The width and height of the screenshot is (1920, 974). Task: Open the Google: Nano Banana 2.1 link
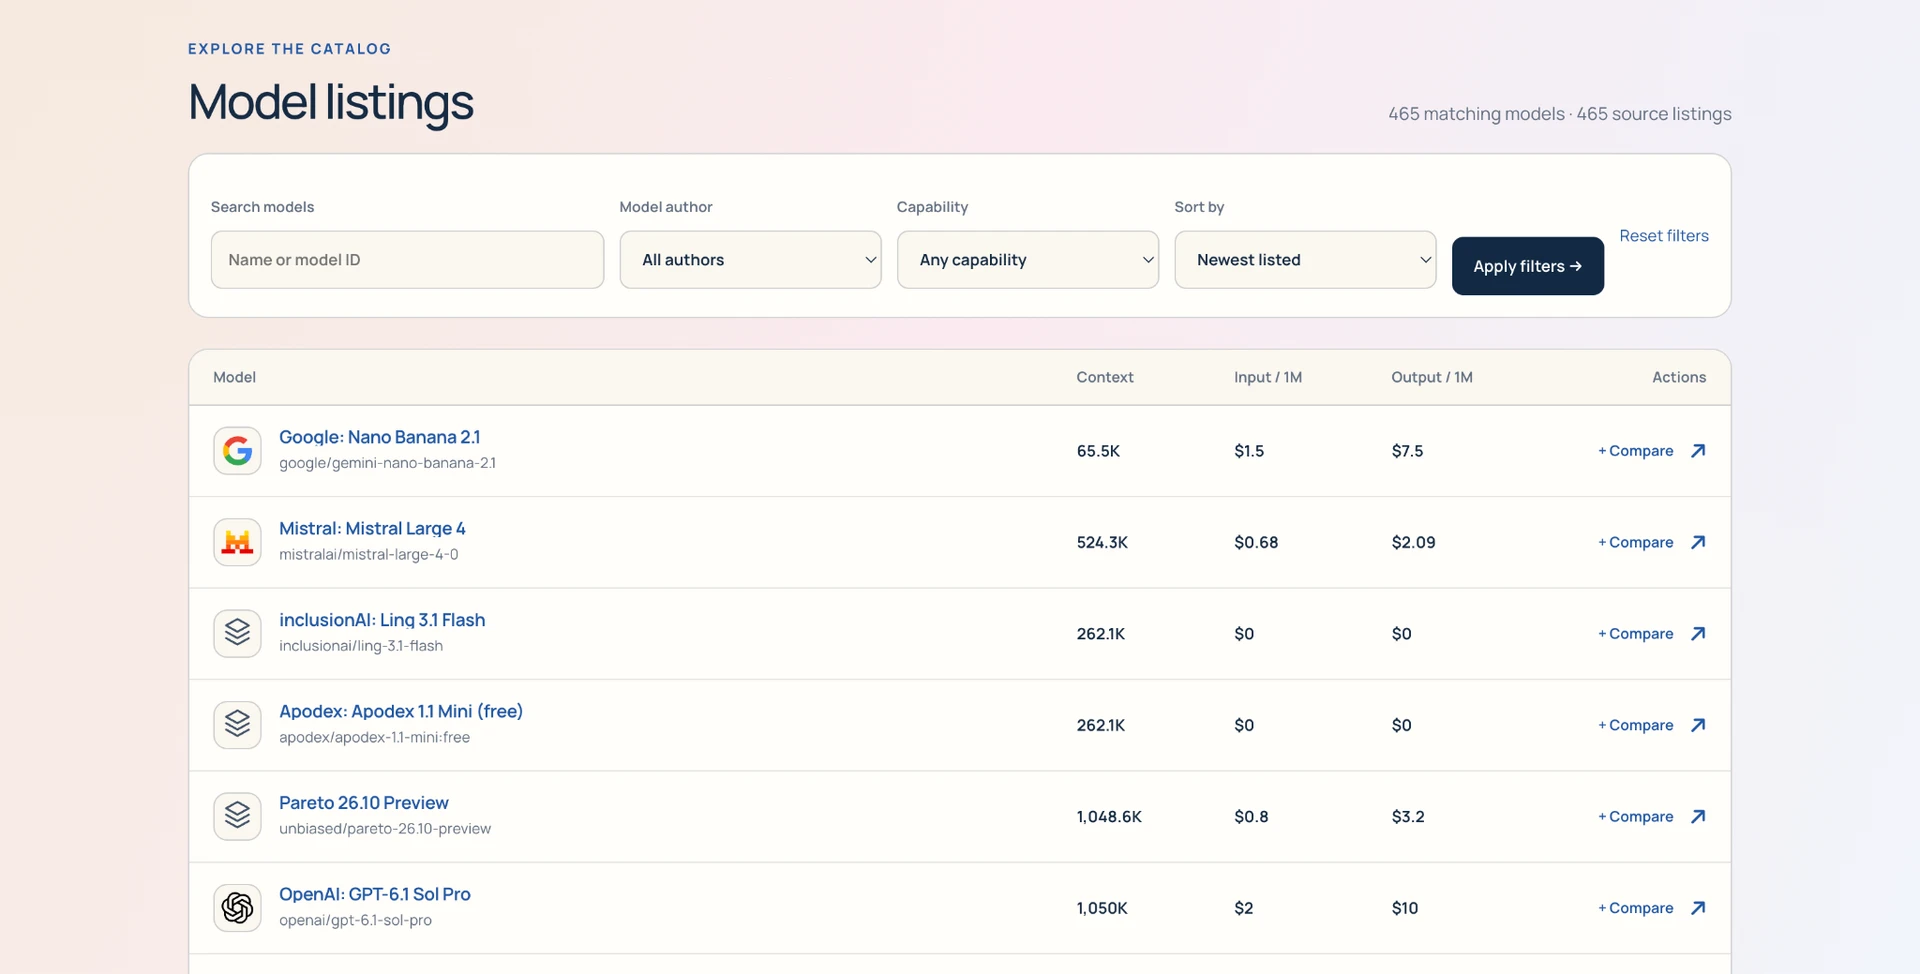coord(379,437)
